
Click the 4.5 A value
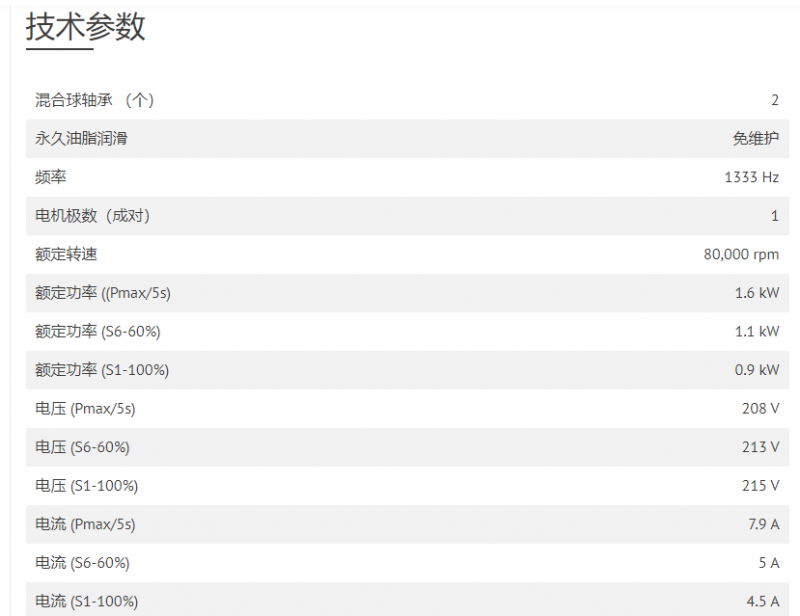(x=763, y=601)
